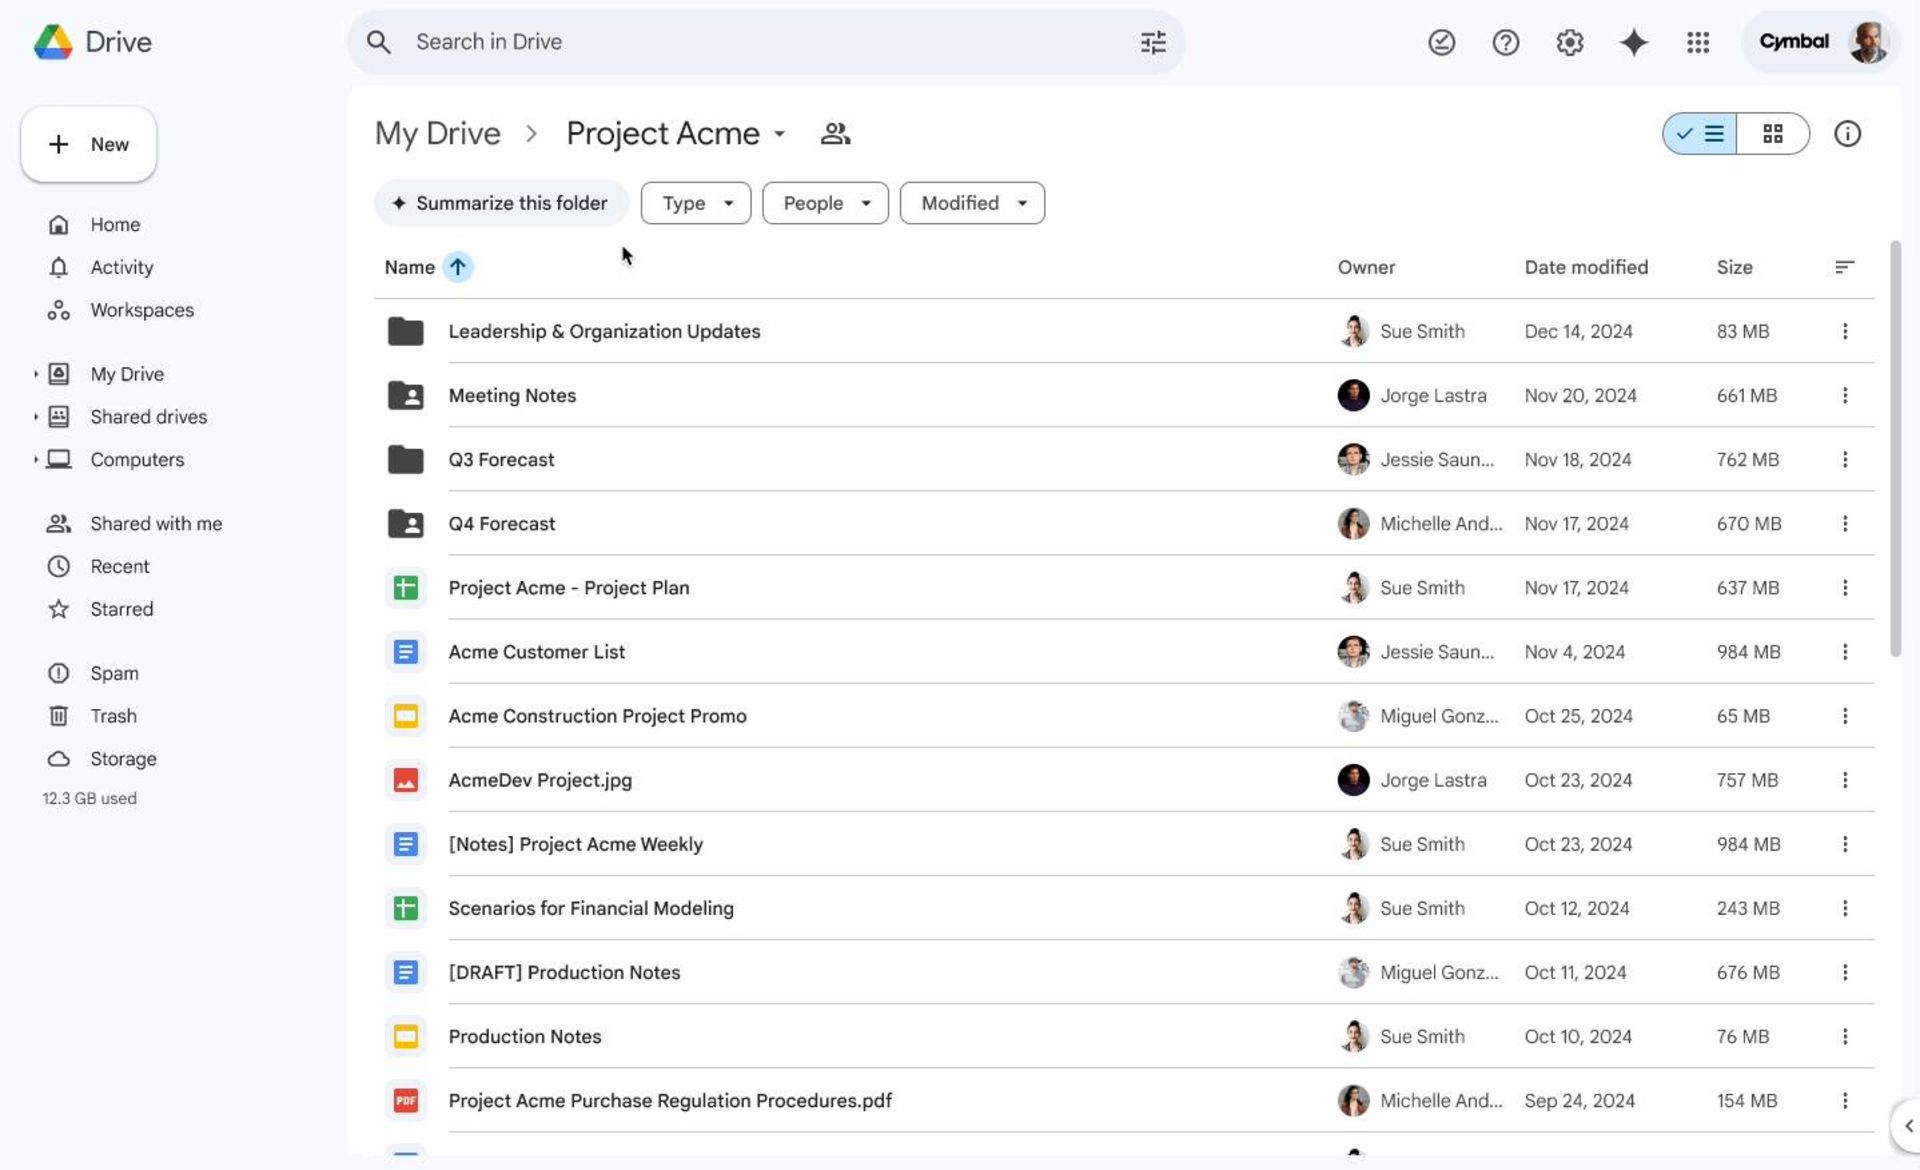
Task: Reverse the Name sort direction arrow
Action: 457,267
